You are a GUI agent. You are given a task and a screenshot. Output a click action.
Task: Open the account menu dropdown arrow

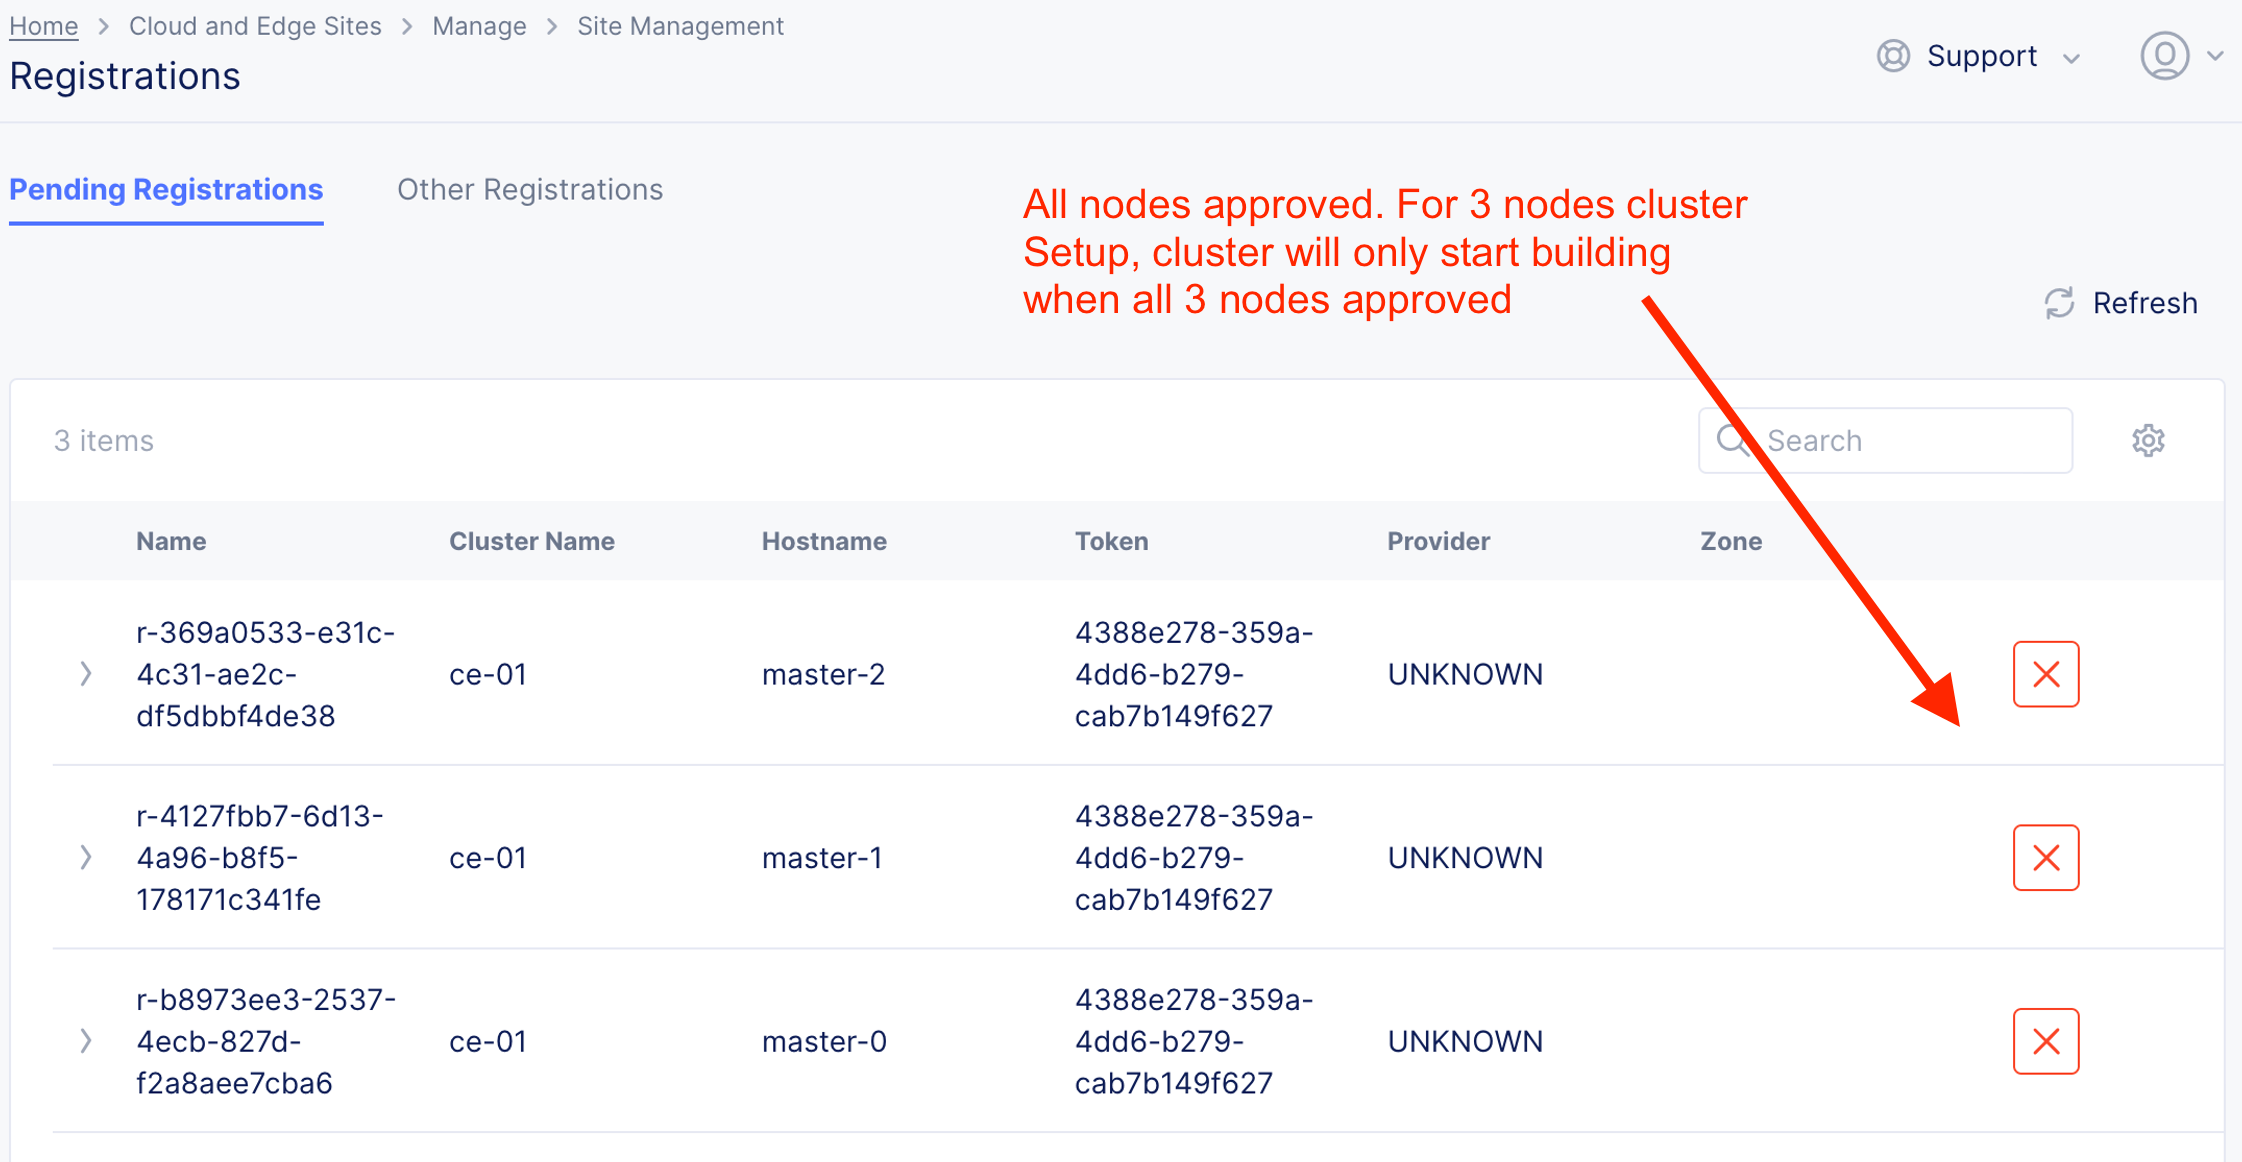2215,56
